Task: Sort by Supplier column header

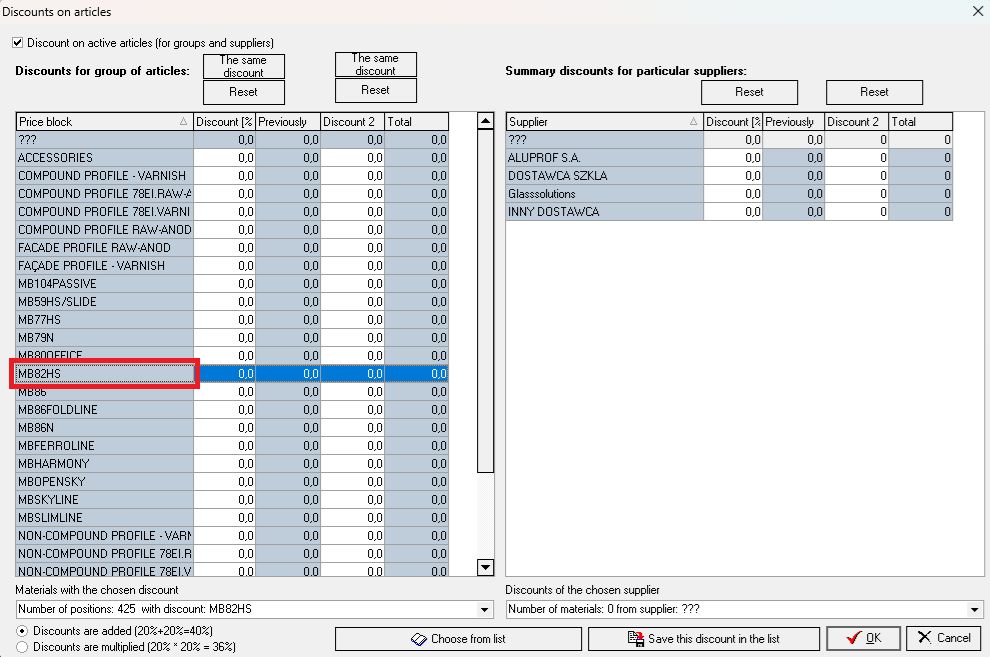Action: click(x=600, y=122)
